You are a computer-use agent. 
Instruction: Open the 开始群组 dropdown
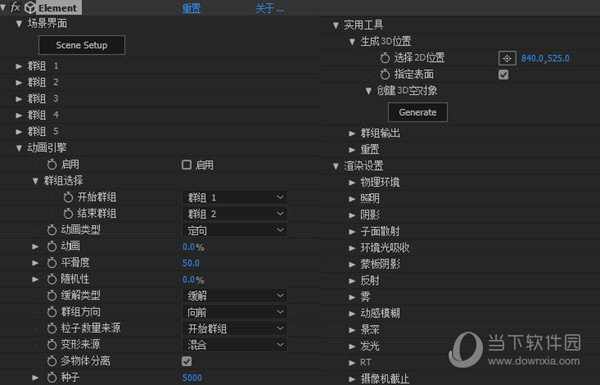coord(235,197)
